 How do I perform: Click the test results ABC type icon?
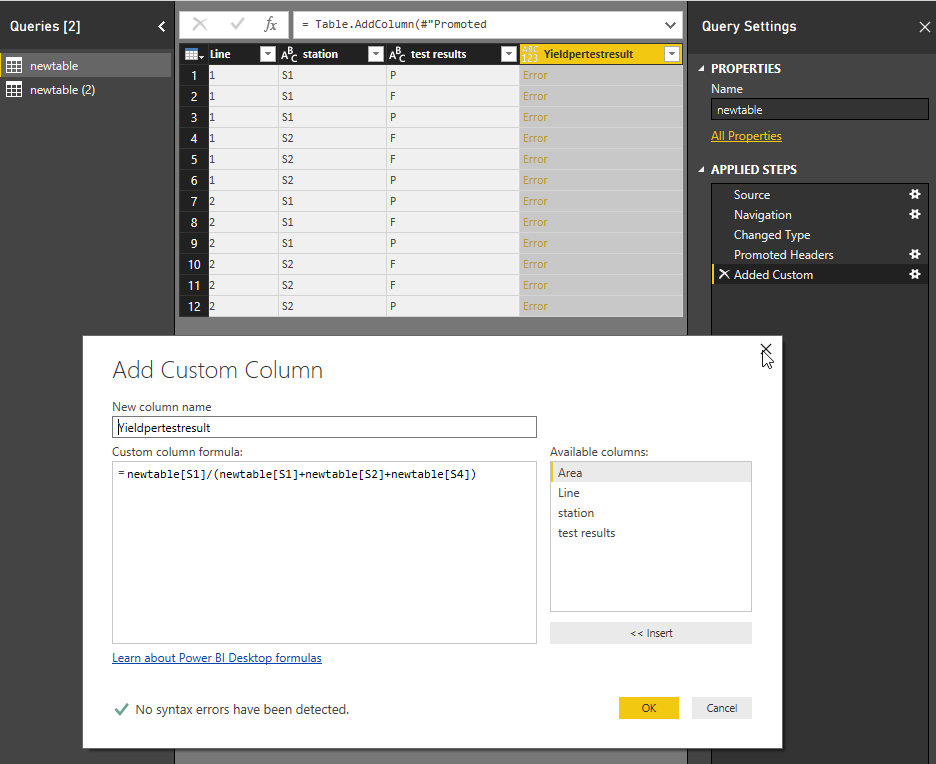397,54
